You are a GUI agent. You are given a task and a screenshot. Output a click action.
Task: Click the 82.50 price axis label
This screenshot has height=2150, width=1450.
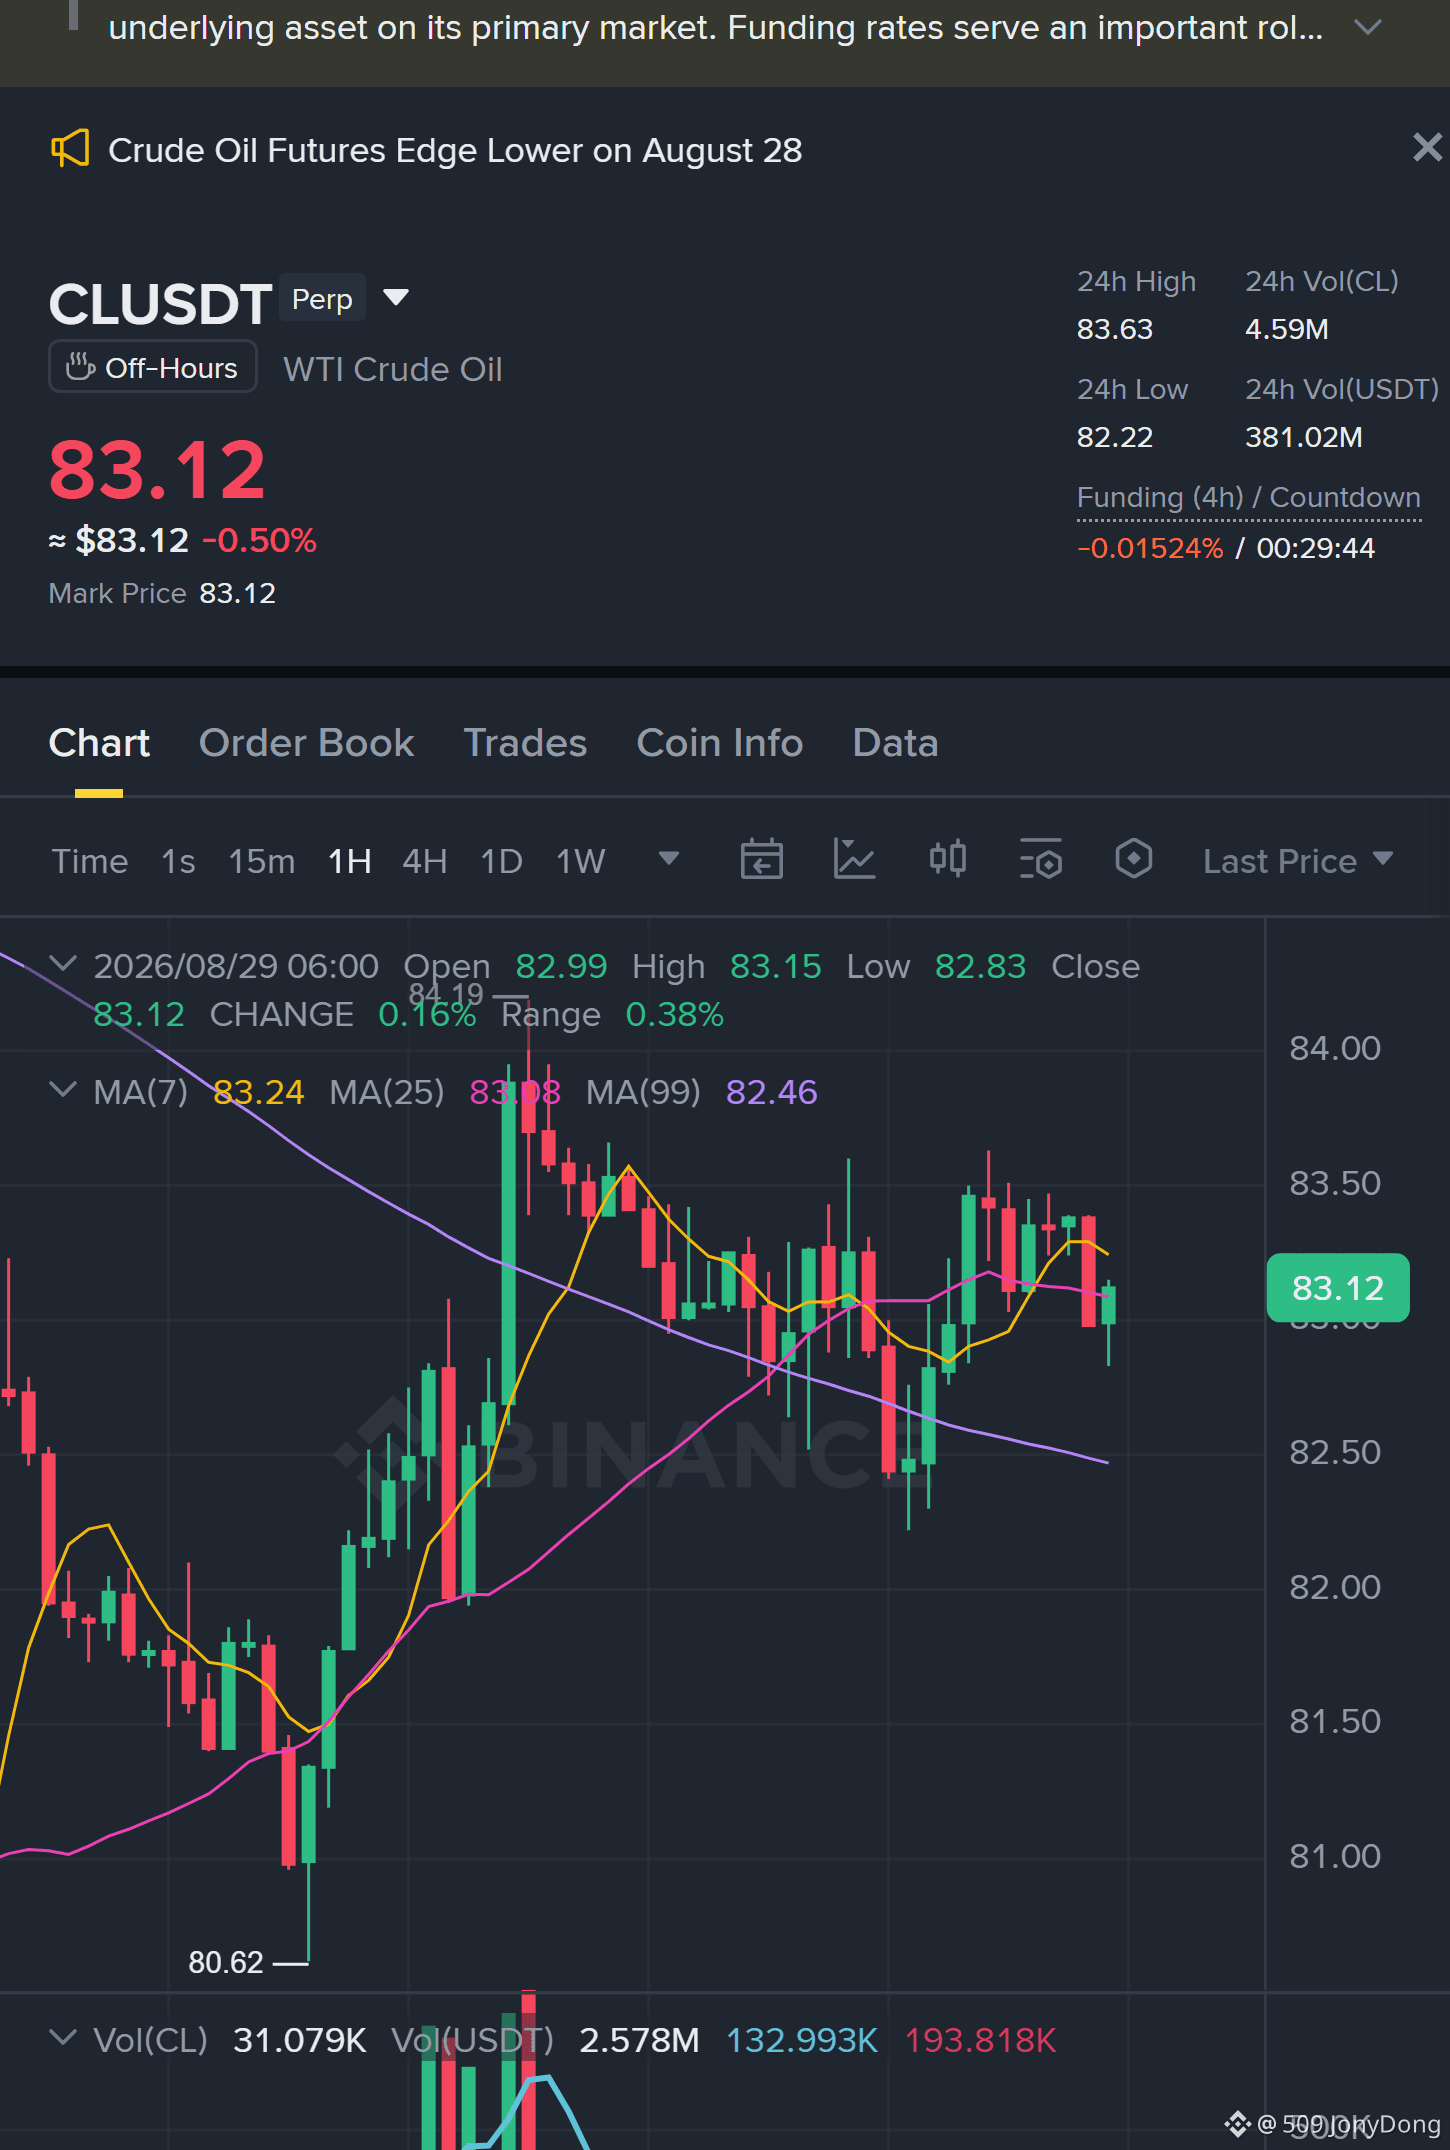(x=1335, y=1452)
